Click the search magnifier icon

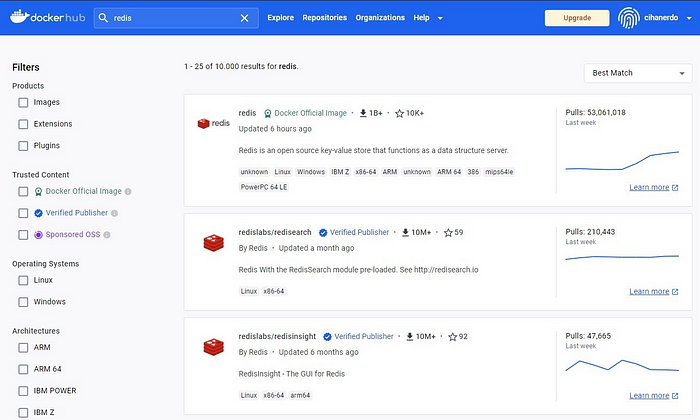(103, 18)
